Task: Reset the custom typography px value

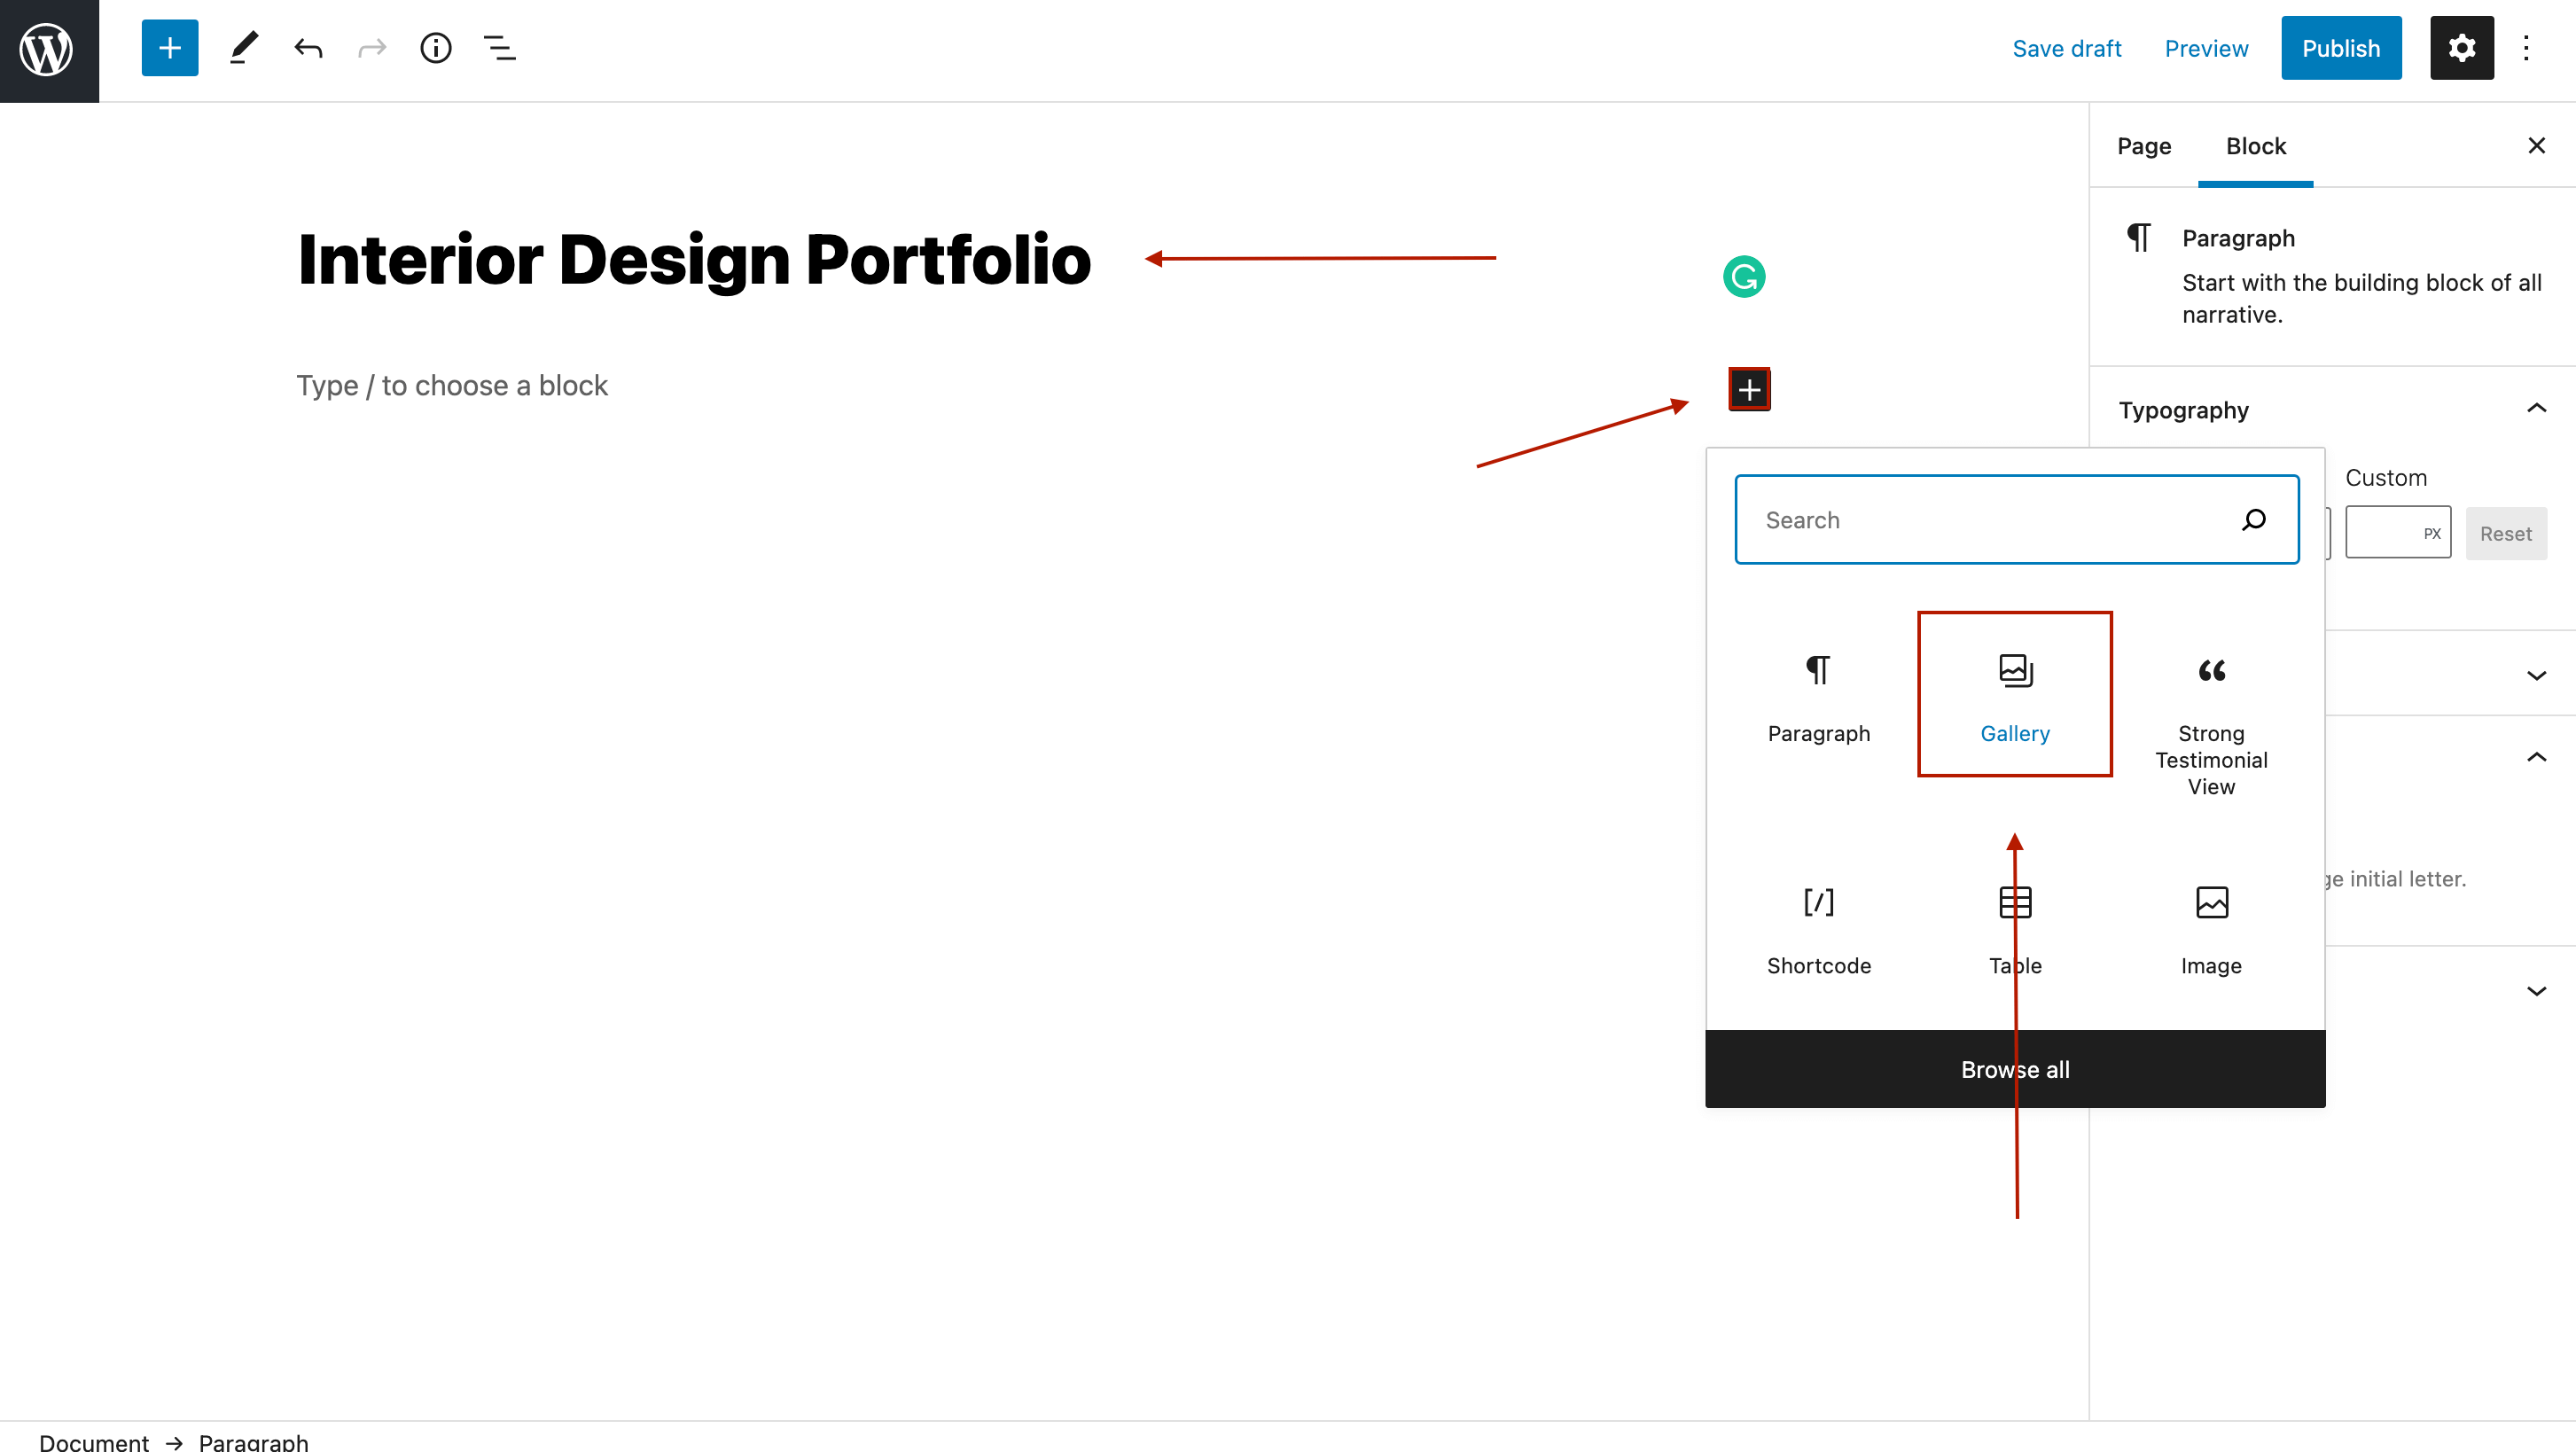Action: point(2505,533)
